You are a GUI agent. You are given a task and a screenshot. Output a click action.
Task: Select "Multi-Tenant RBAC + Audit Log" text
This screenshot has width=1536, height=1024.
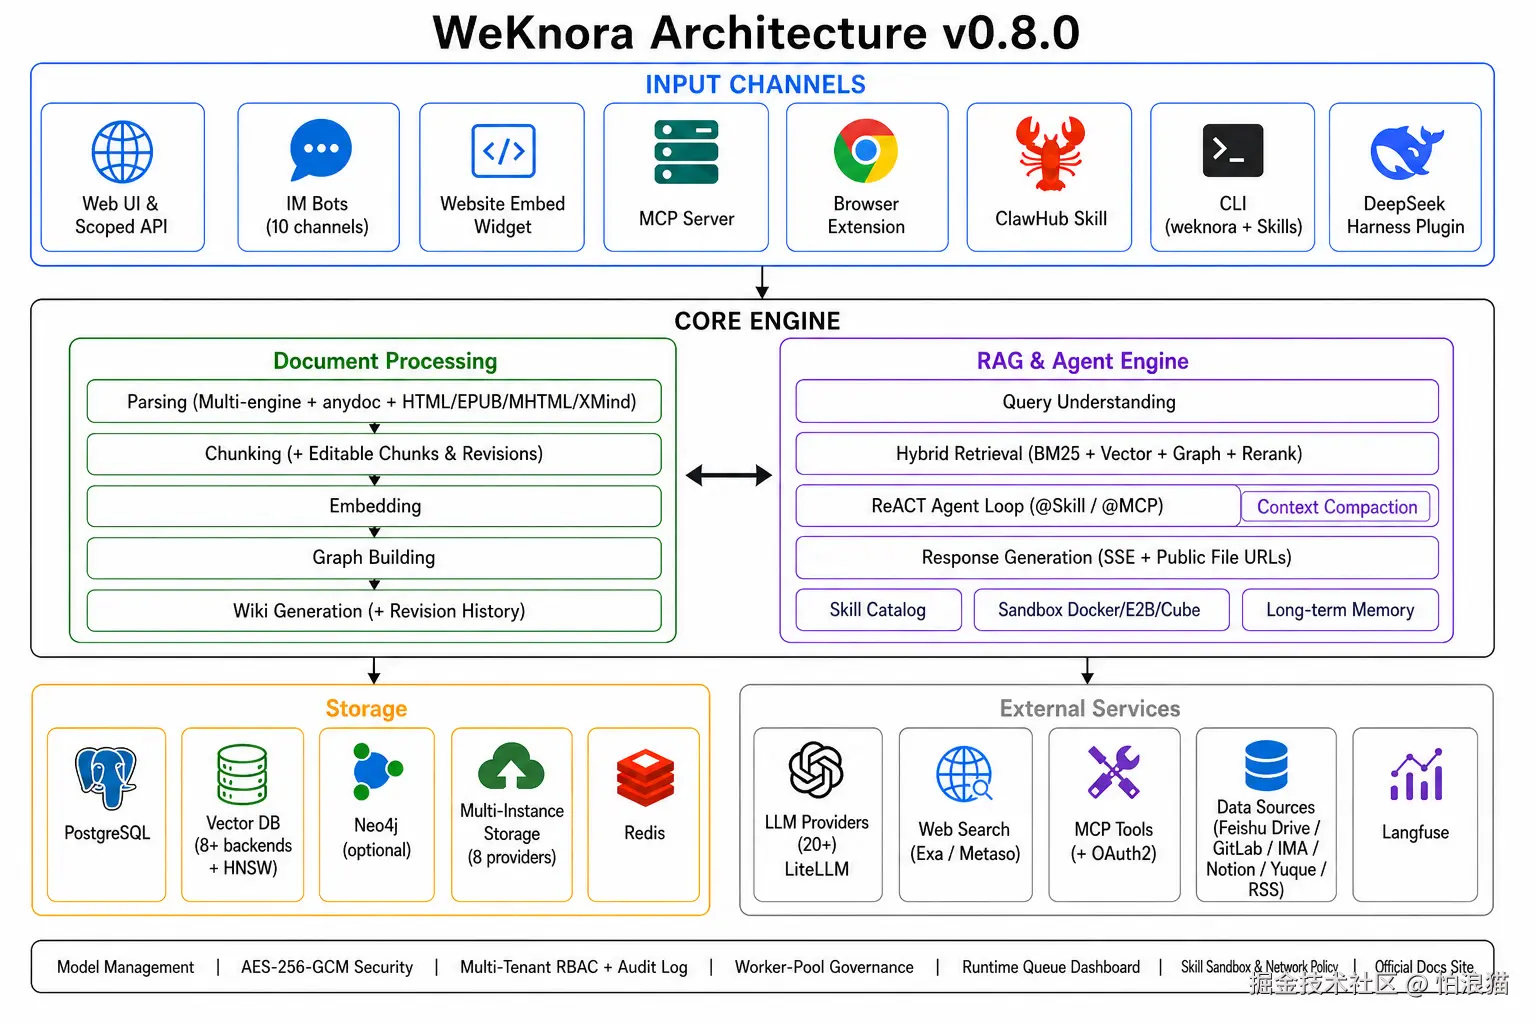574,967
